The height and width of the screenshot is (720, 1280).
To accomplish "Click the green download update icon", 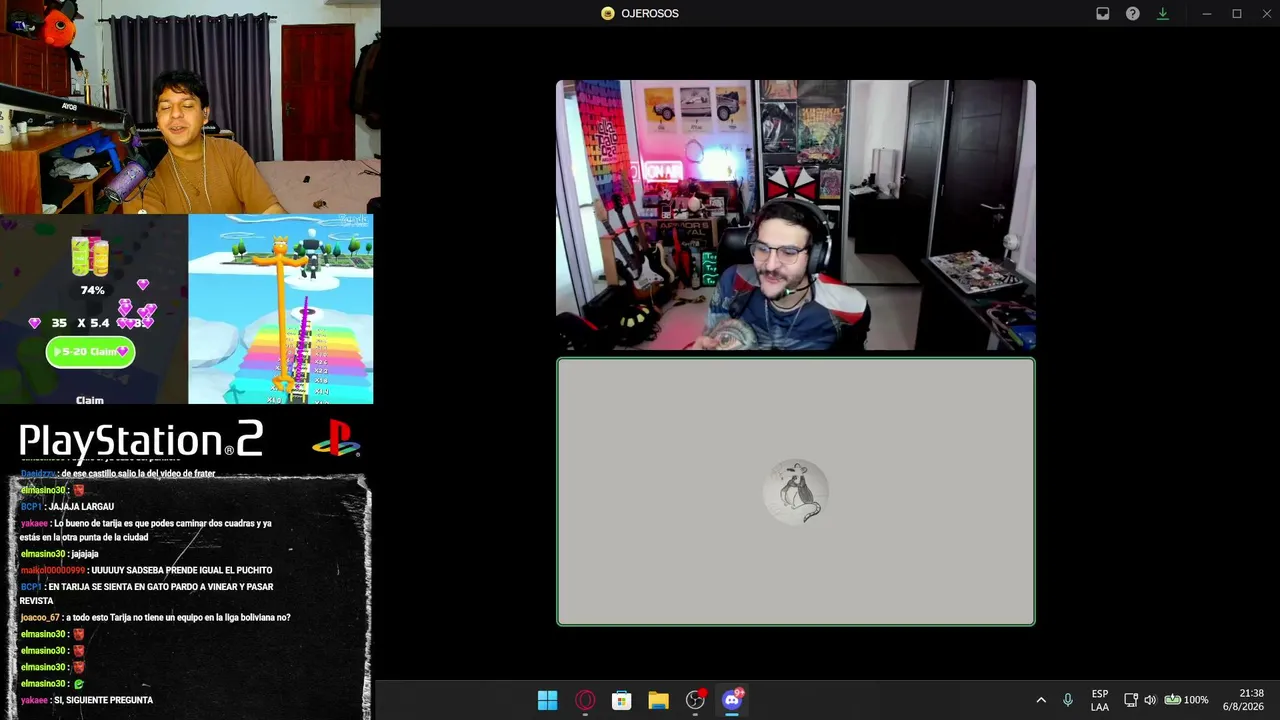I will point(1162,14).
